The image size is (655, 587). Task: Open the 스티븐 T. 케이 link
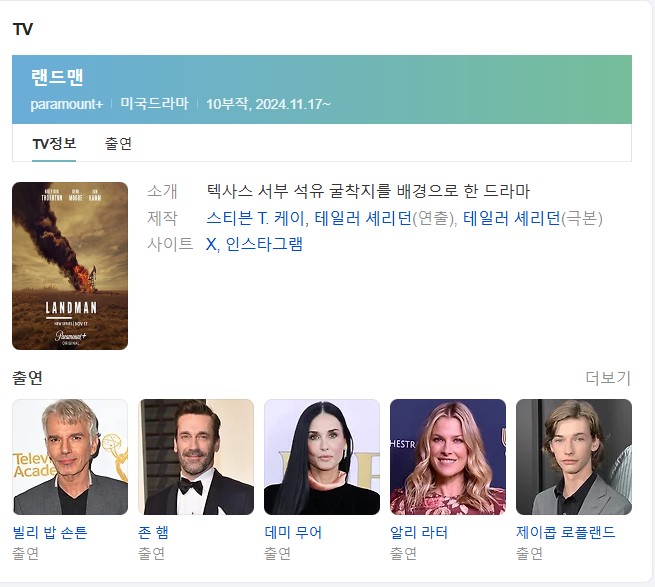click(x=256, y=218)
